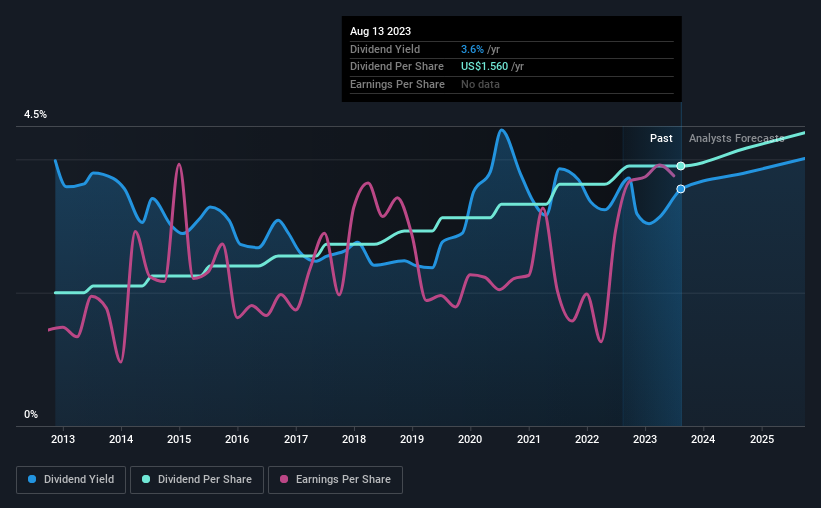Click the 0% y-axis label
The height and width of the screenshot is (508, 821).
click(x=31, y=415)
